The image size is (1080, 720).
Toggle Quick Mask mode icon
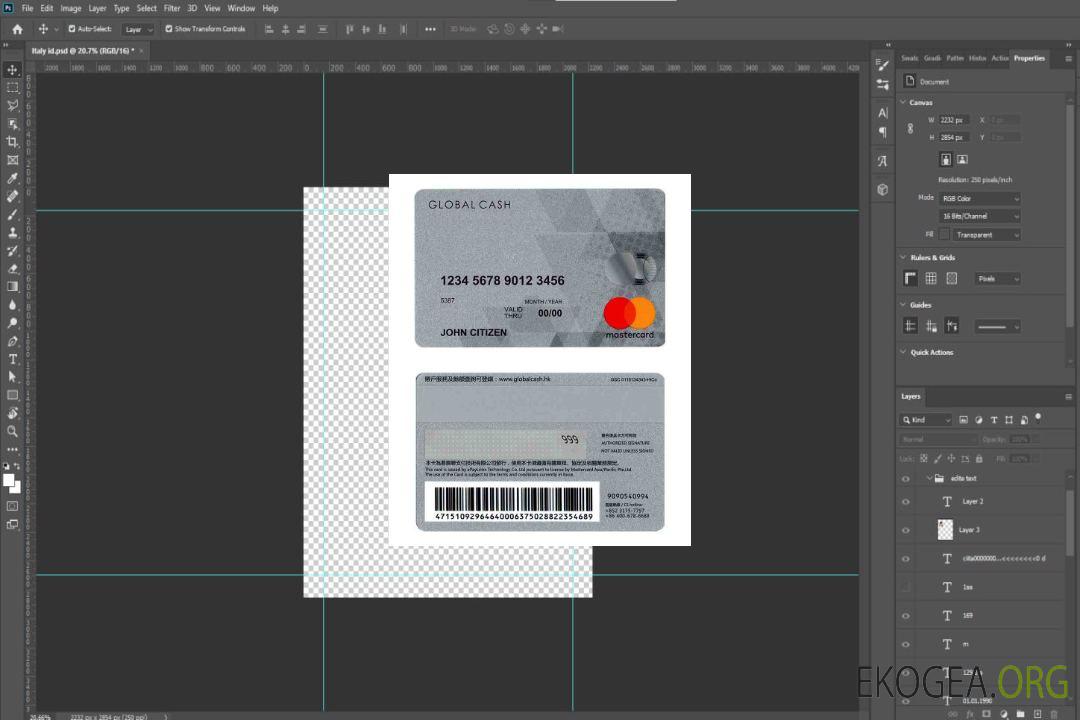pyautogui.click(x=12, y=506)
